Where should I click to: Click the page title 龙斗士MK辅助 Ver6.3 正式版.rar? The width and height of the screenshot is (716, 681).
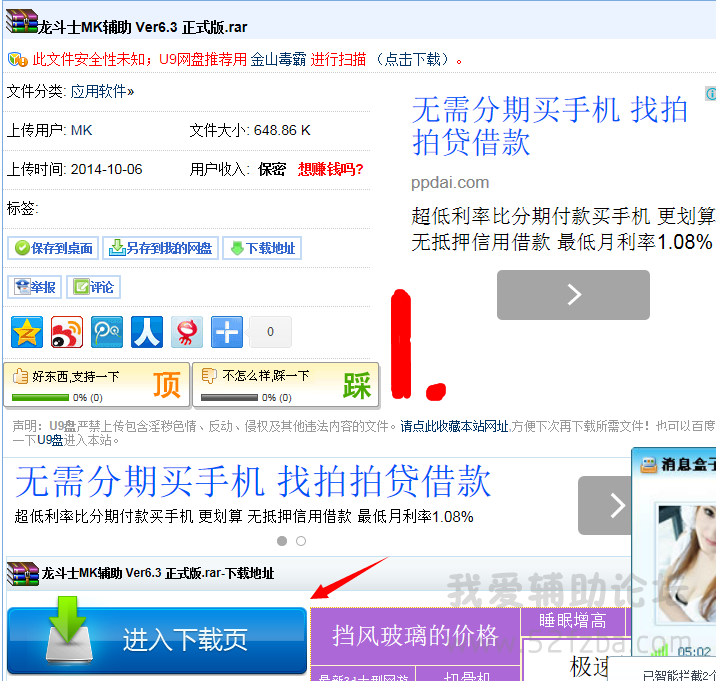[x=142, y=27]
